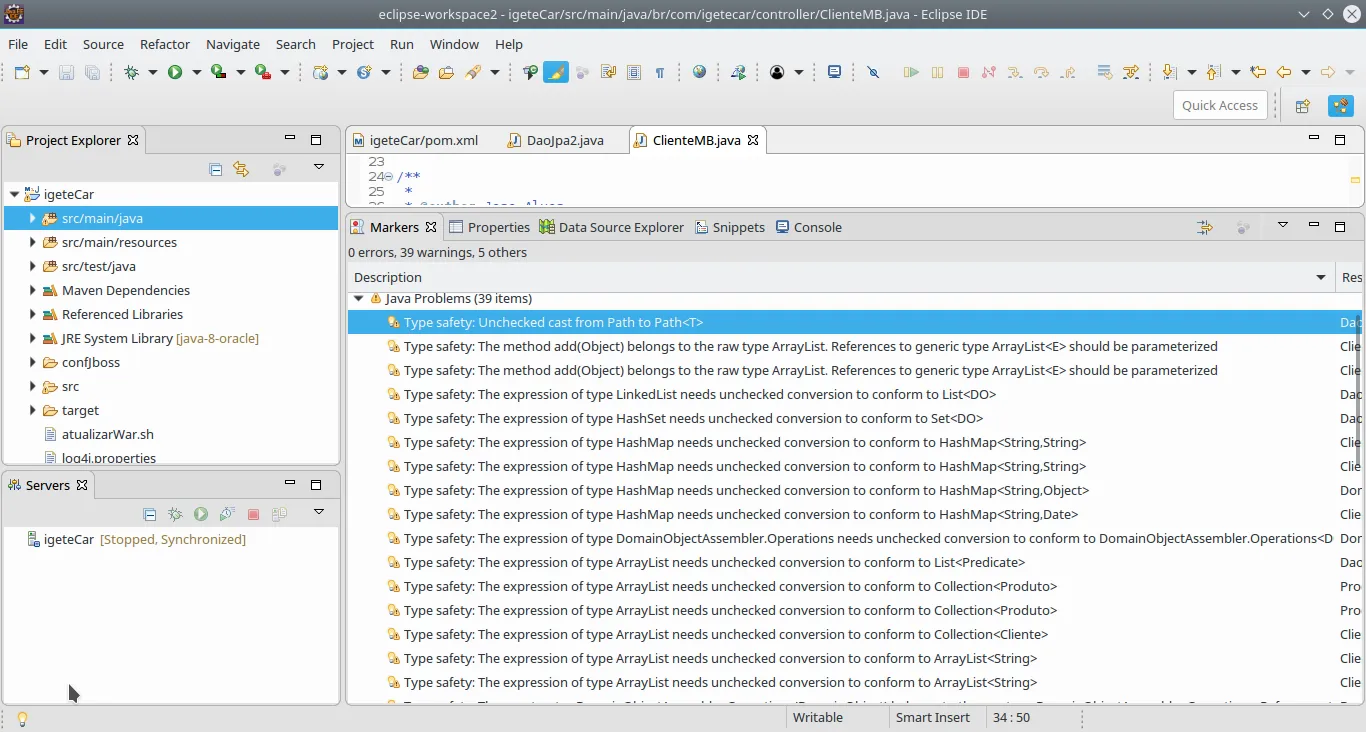Viewport: 1366px width, 732px height.
Task: Start the igeteCar server with the play icon
Action: click(201, 514)
